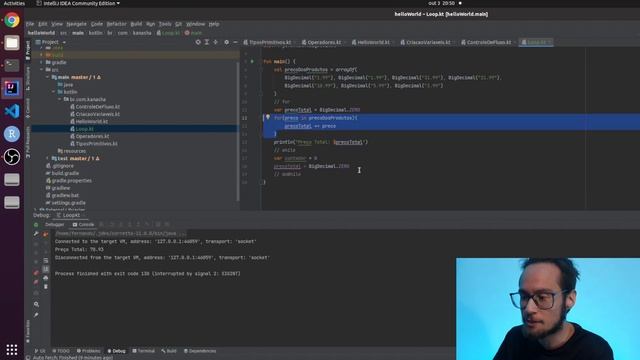
Task: Collapse the kotlin folder node
Action: (53, 92)
